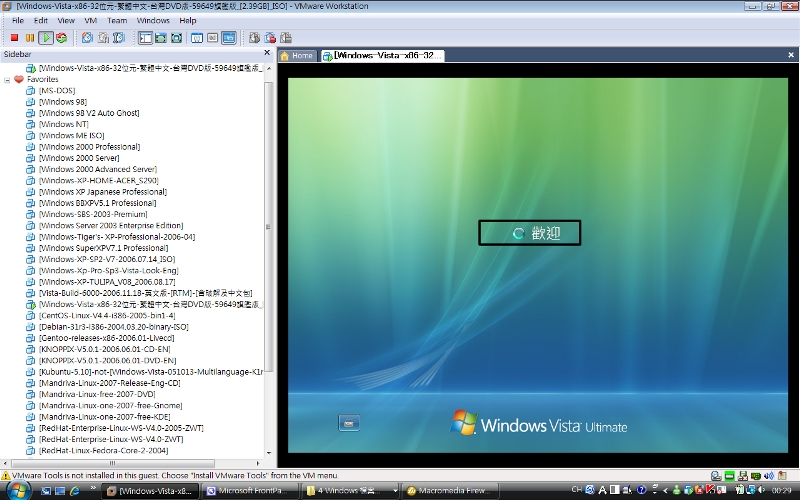The image size is (800, 500).
Task: Open the Windows Start orb
Action: (x=18, y=491)
